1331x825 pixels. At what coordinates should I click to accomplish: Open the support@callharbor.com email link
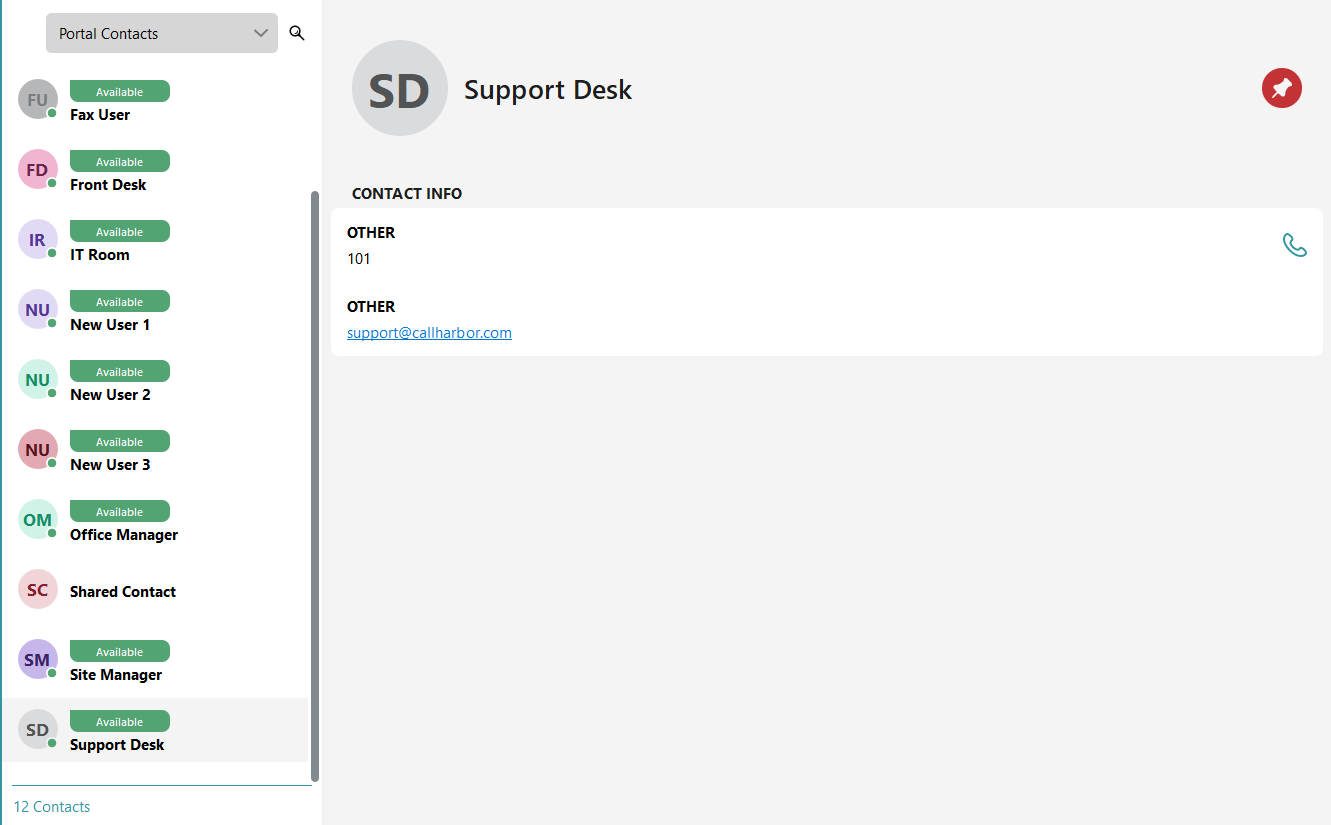[429, 333]
